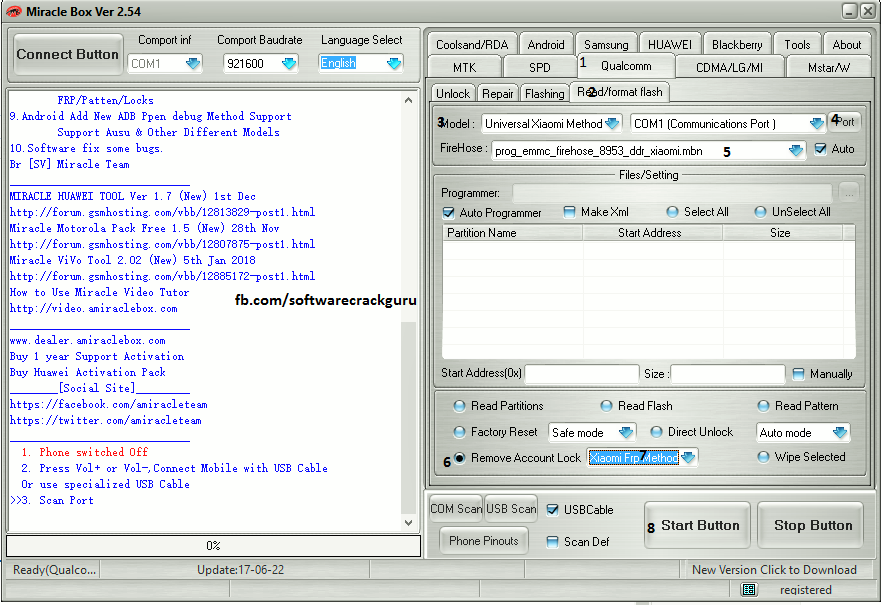Click the COM Scan button
The image size is (881, 605).
coord(456,509)
